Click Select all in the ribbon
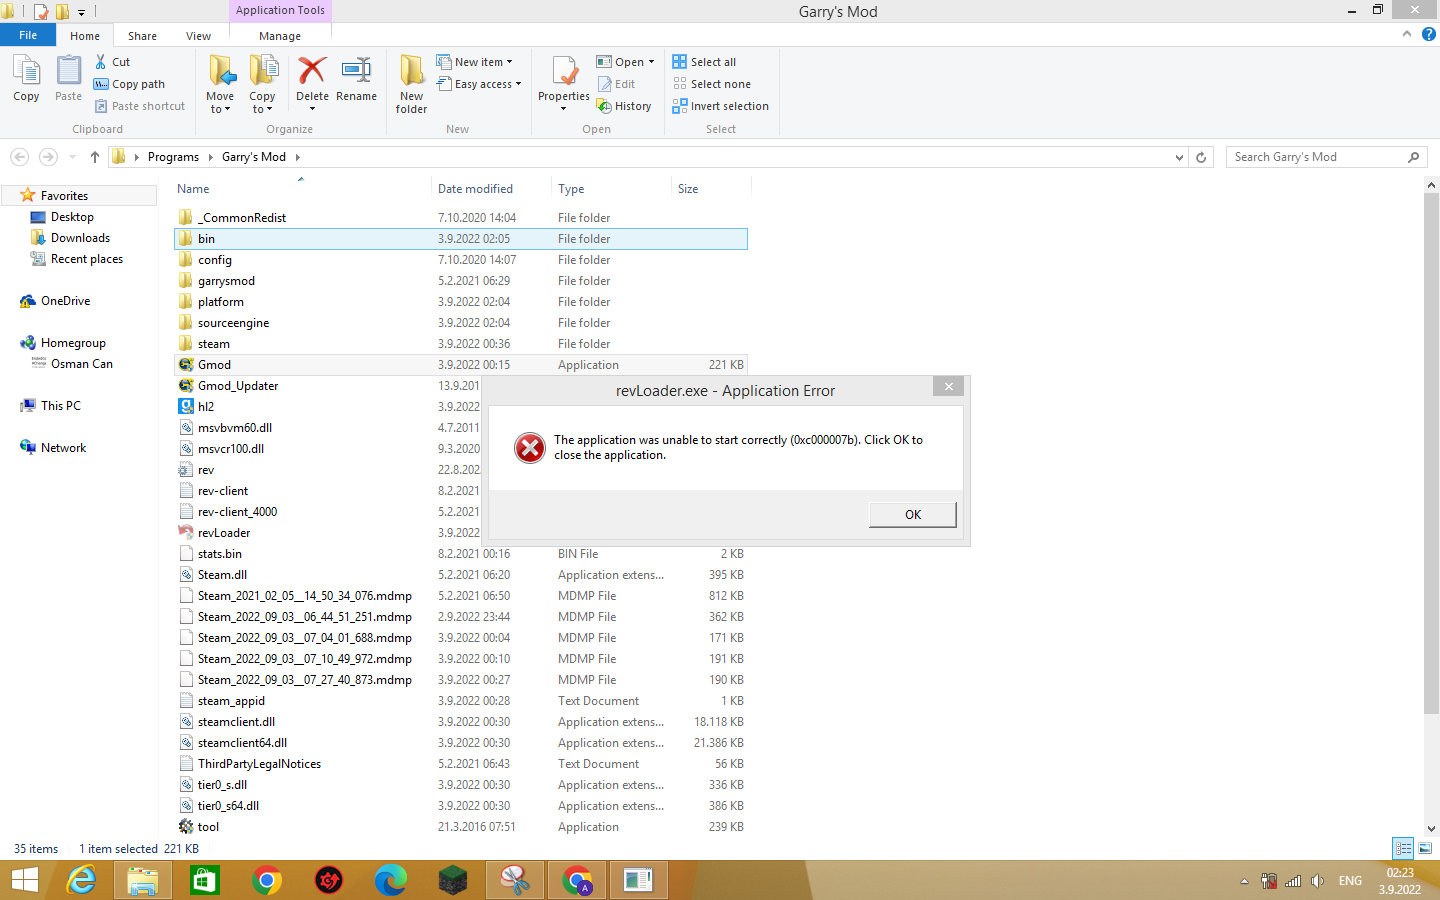The width and height of the screenshot is (1440, 900). click(705, 62)
